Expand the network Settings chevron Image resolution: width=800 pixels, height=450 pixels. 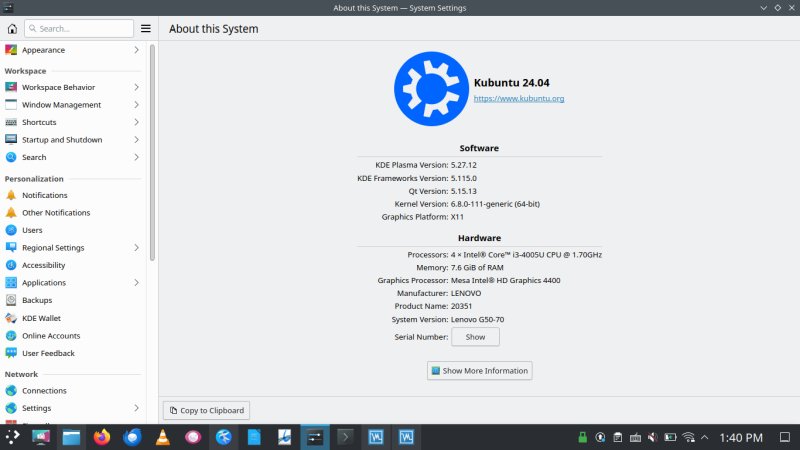coord(136,408)
